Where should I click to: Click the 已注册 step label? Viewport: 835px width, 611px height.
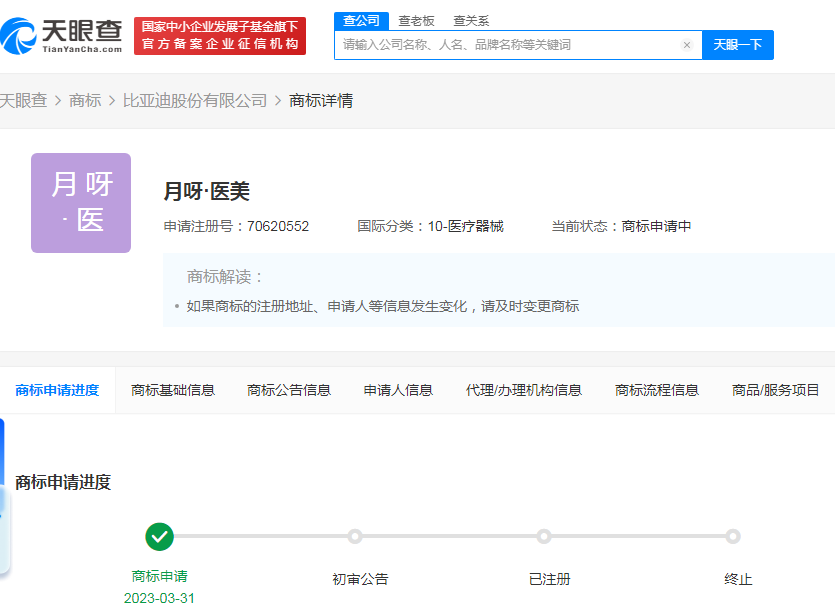pos(550,580)
